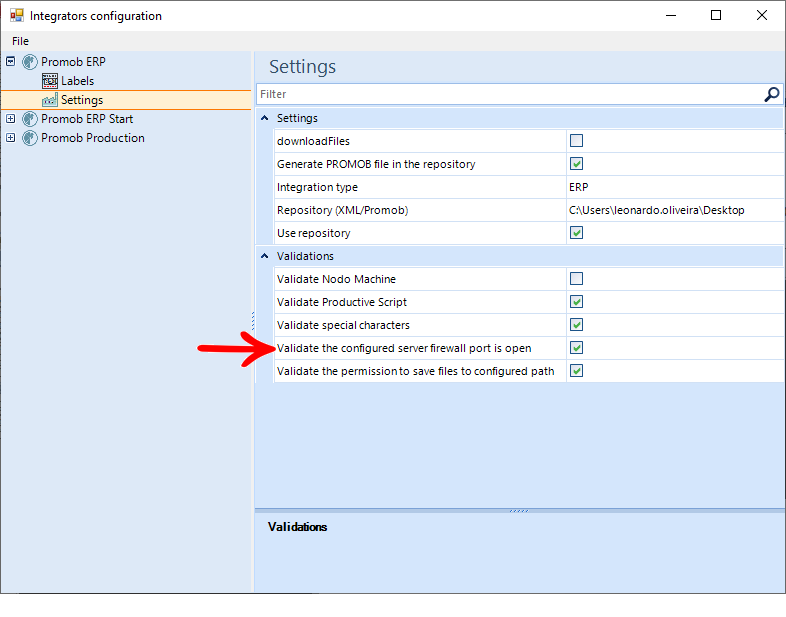Image resolution: width=786 pixels, height=617 pixels.
Task: Select the Settings tree item
Action: pos(82,100)
